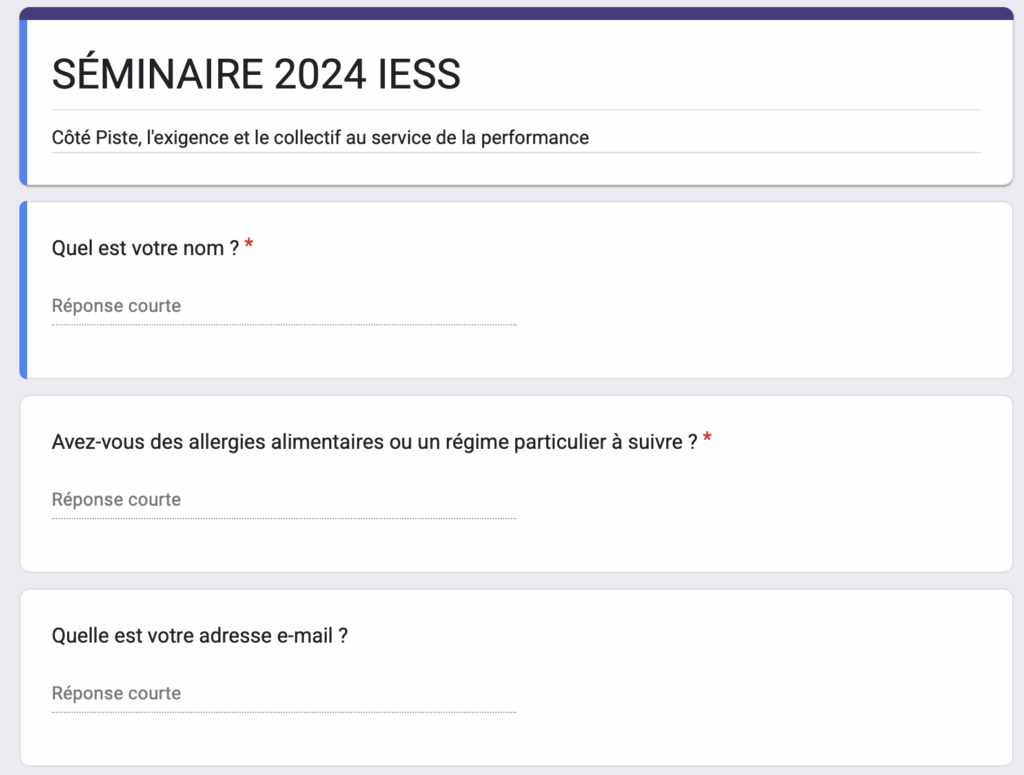Click the underline beneath the Côté Piste description
This screenshot has height=775, width=1024.
516,153
